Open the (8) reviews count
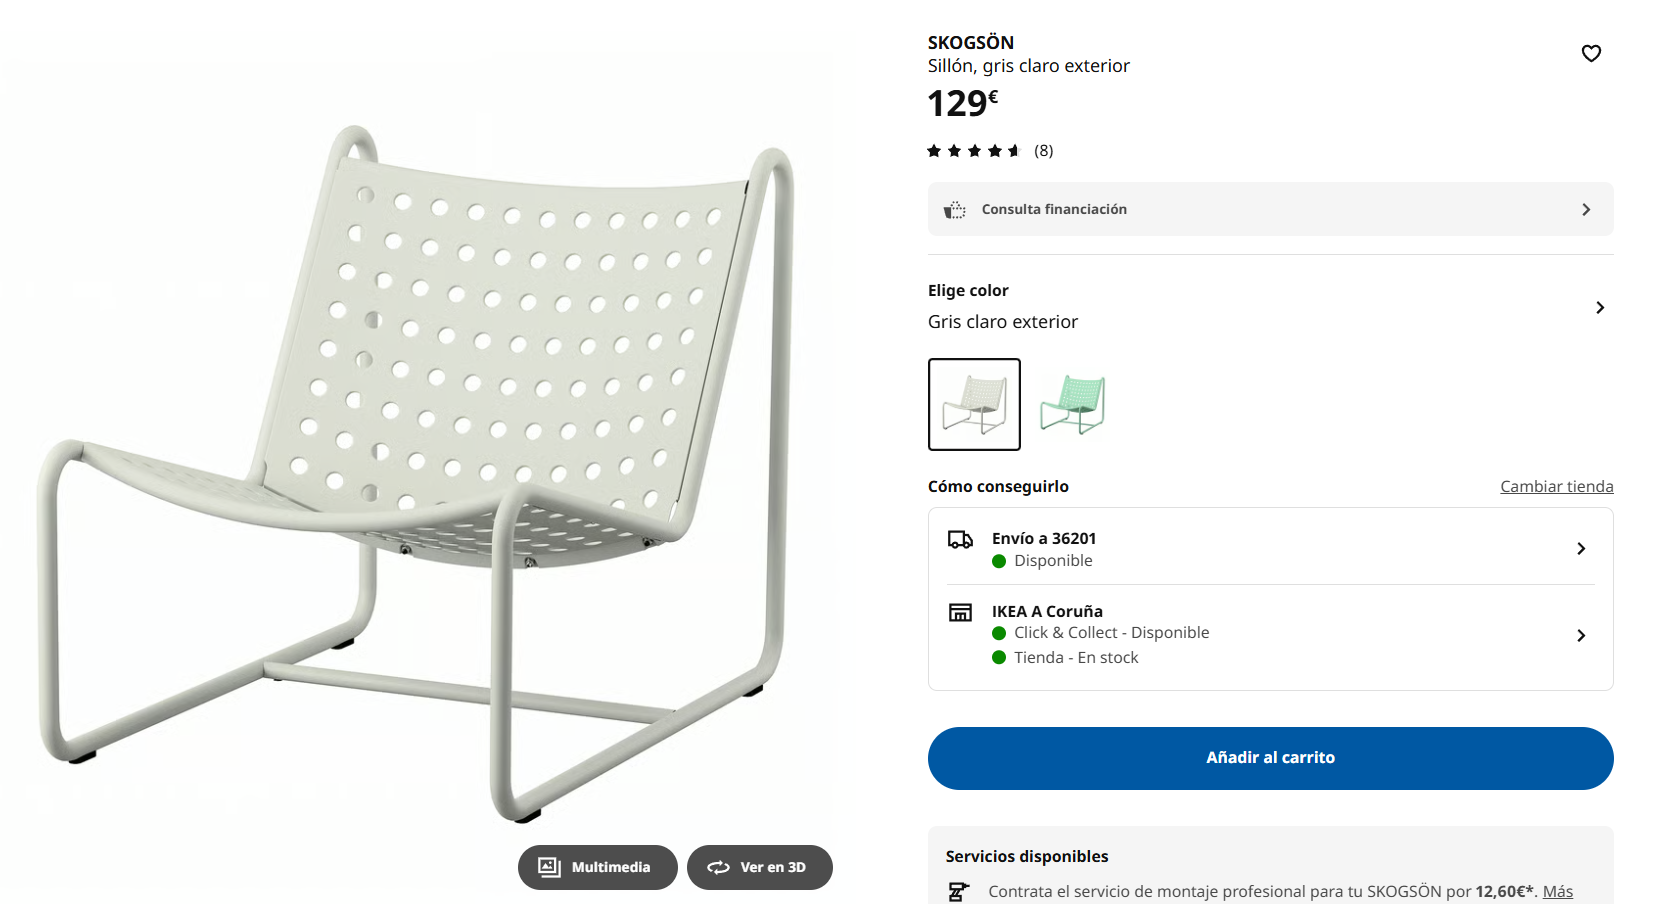1661x904 pixels. pyautogui.click(x=1043, y=151)
